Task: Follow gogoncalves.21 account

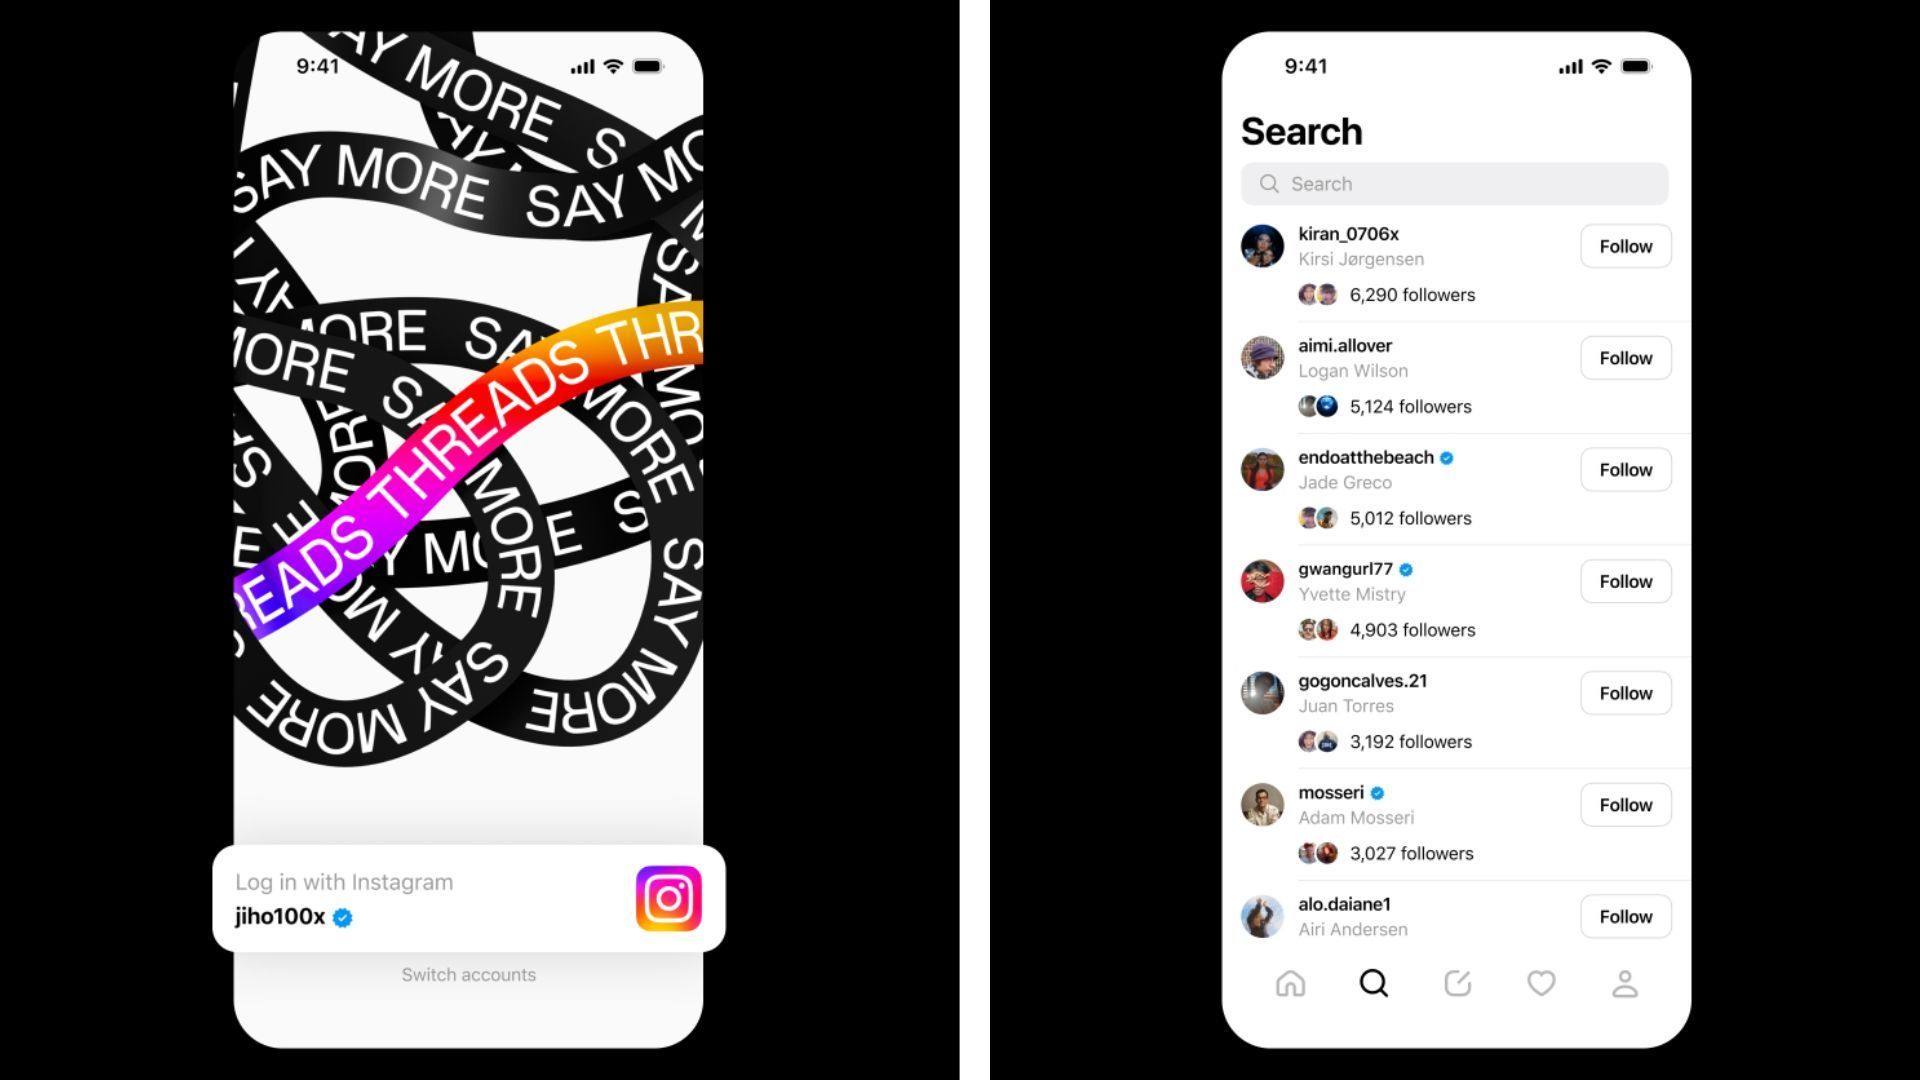Action: point(1623,692)
